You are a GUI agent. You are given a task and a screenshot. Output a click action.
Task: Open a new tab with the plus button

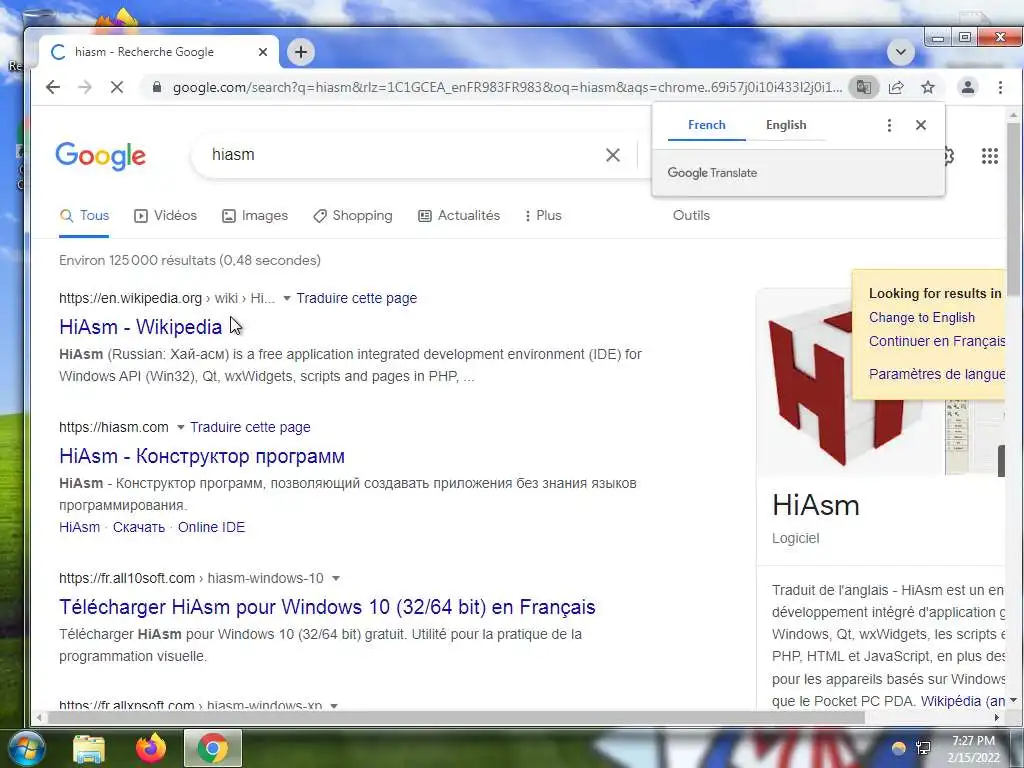pyautogui.click(x=301, y=52)
